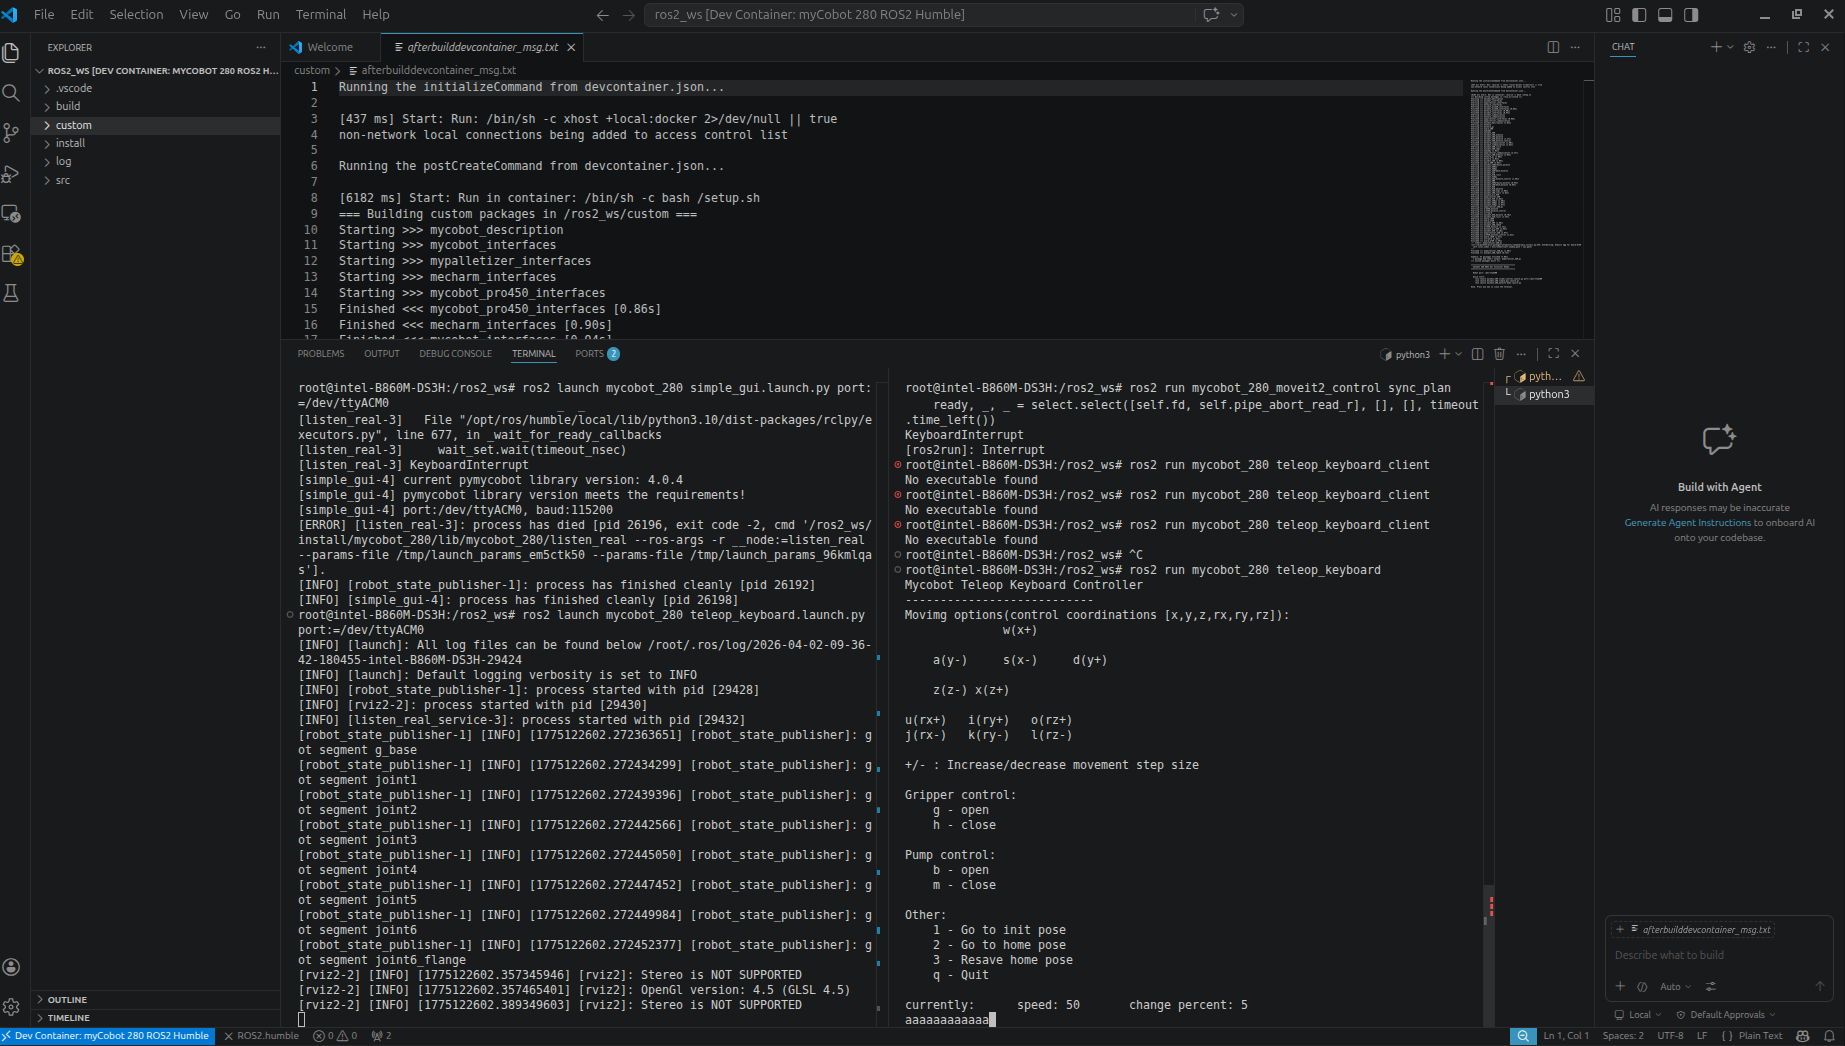Screen dimensions: 1845x1046
Task: Select the second python3 terminal entry
Action: pos(1547,395)
